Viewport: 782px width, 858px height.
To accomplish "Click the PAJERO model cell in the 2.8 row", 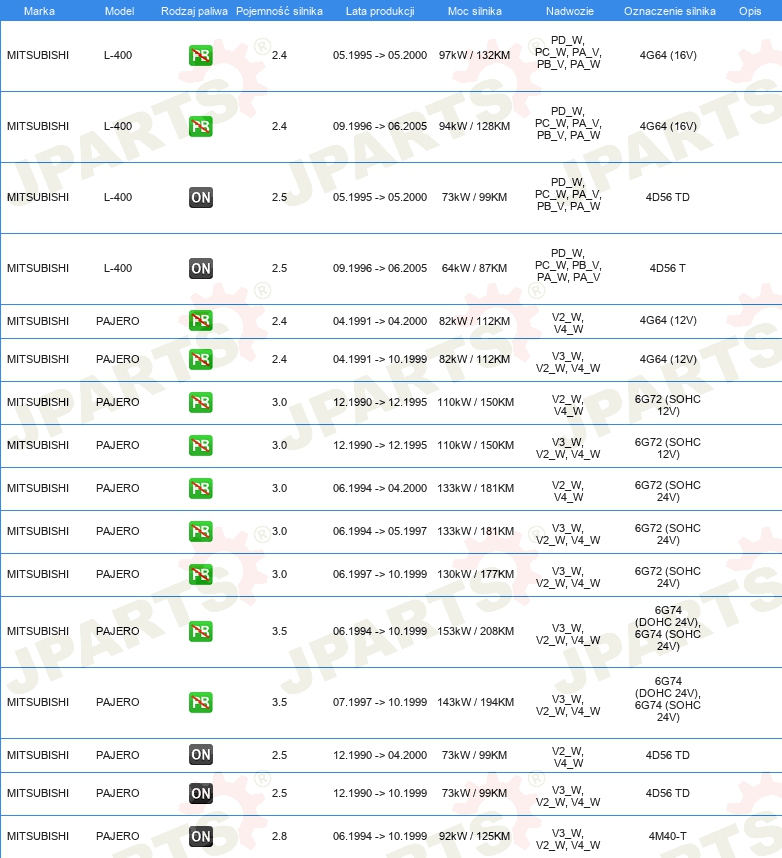I will point(118,837).
